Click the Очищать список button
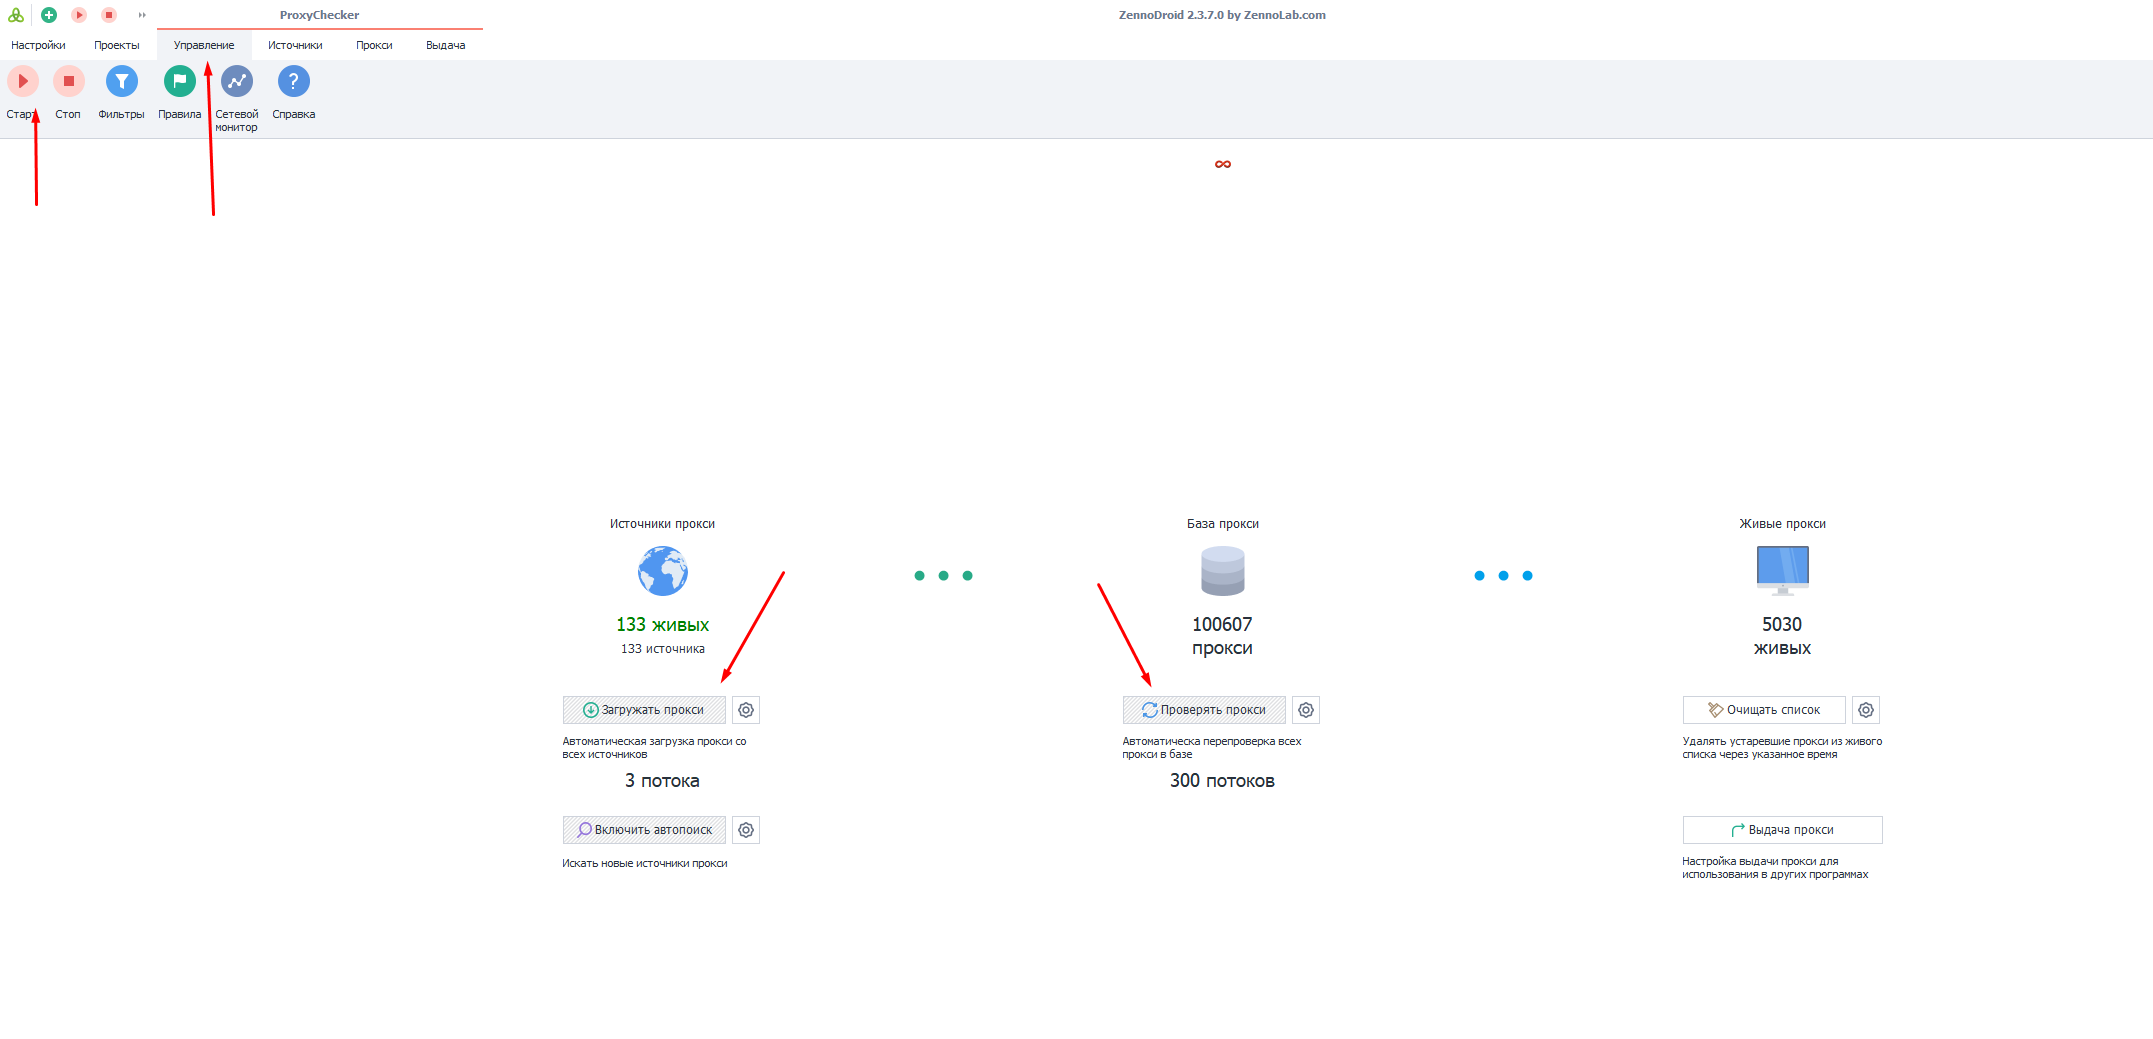The image size is (2153, 1039). (x=1764, y=710)
